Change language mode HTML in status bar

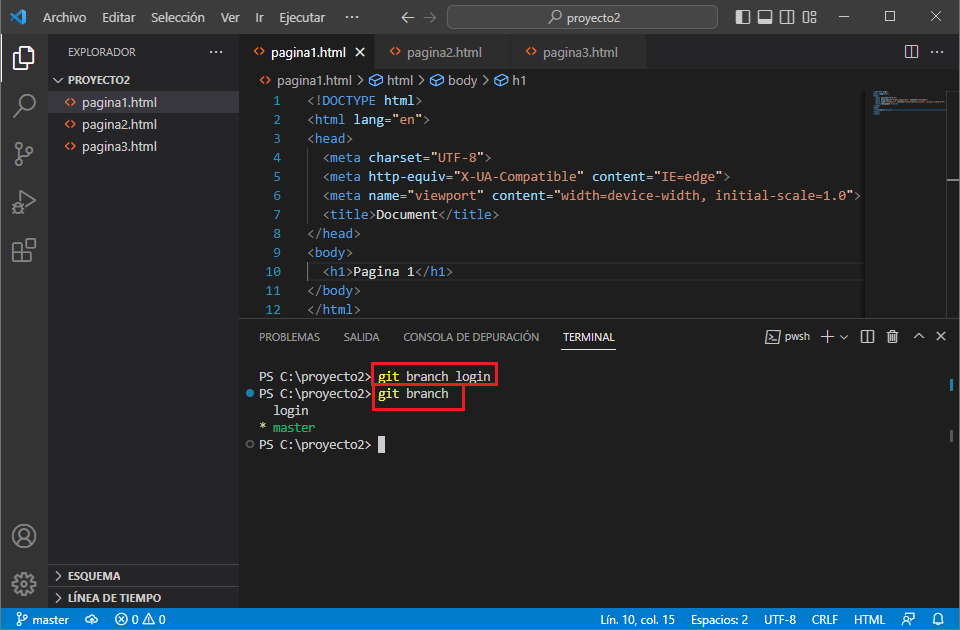pos(869,620)
